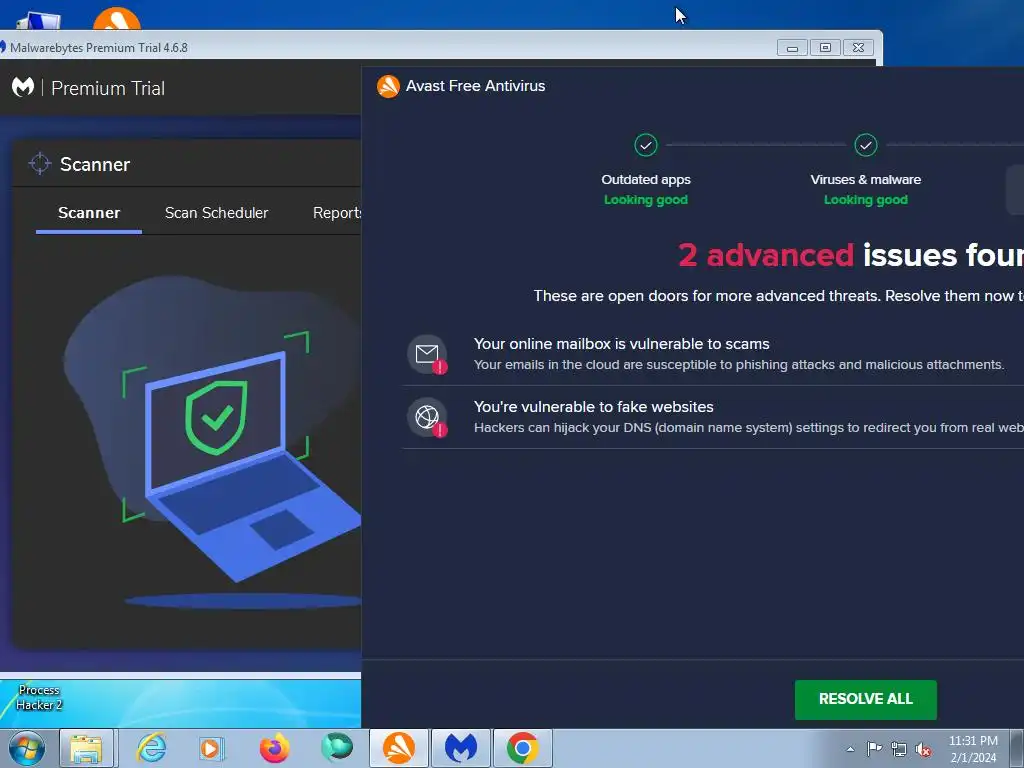Click the green globe taskbar icon
1024x768 pixels.
point(337,747)
